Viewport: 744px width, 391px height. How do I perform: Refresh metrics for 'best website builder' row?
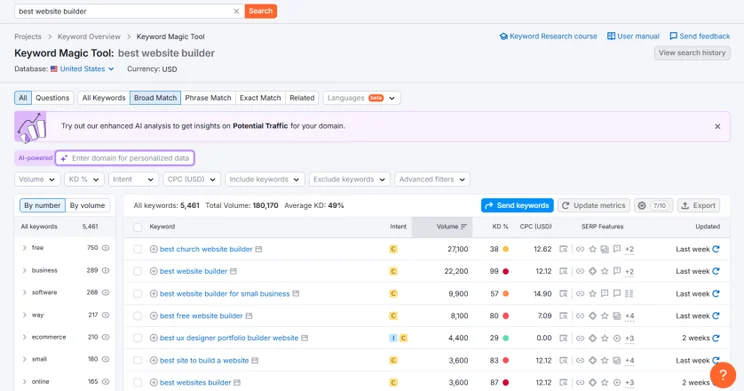coord(716,271)
